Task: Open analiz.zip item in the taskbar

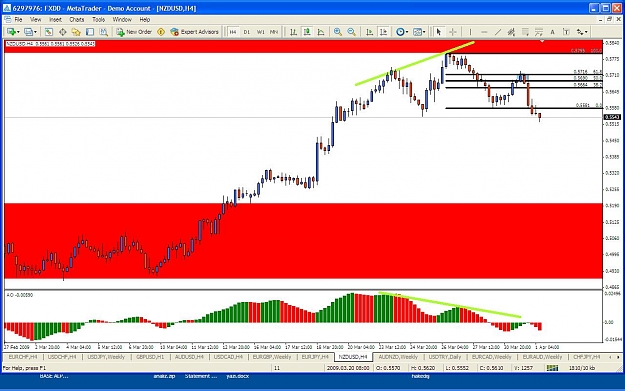Action: click(x=164, y=376)
